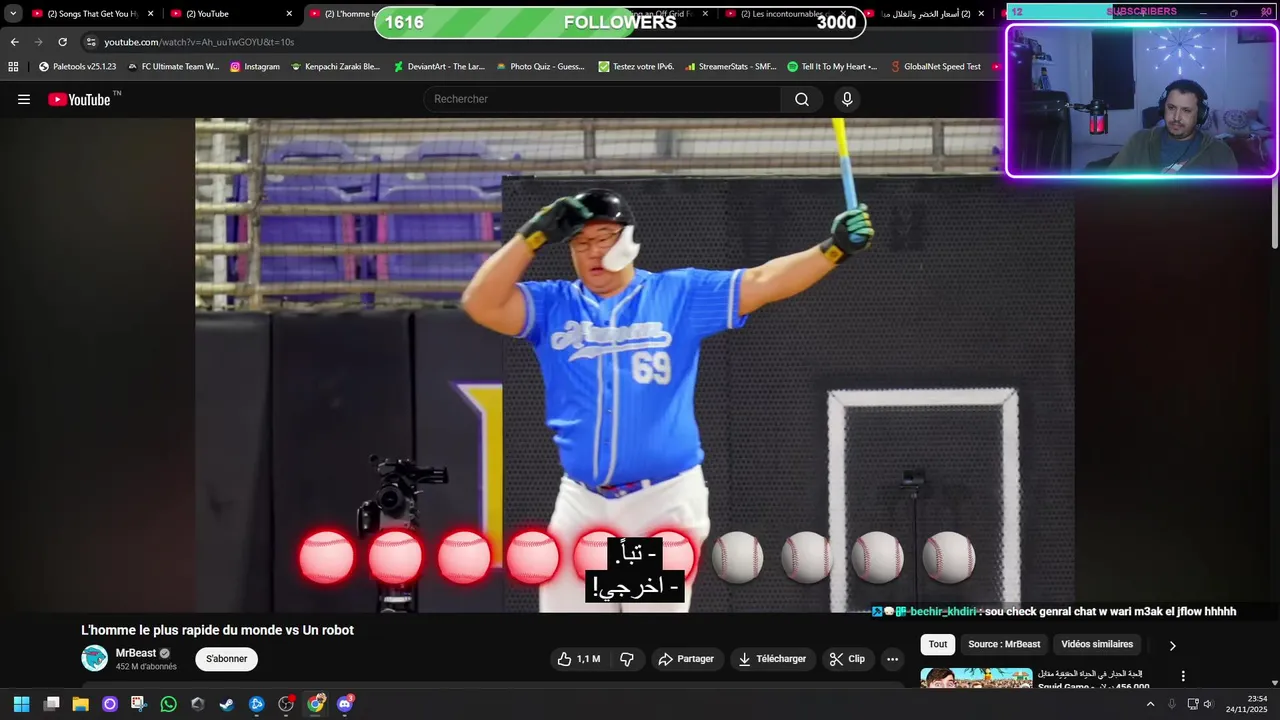
Task: Open the Photo Quiz bookmark
Action: click(x=540, y=67)
